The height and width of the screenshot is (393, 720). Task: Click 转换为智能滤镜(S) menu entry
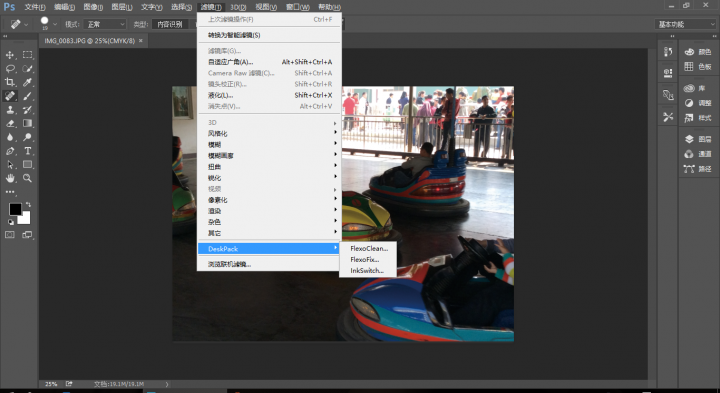pos(270,35)
